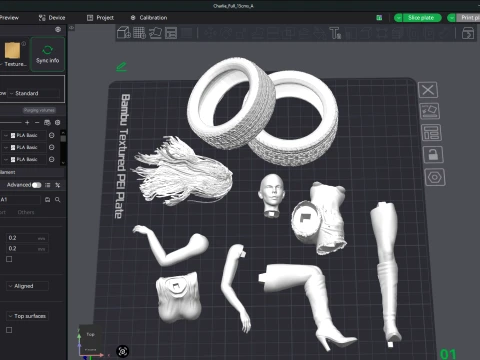Click the Add plate grid icon
480x360 pixels.
tap(139, 33)
